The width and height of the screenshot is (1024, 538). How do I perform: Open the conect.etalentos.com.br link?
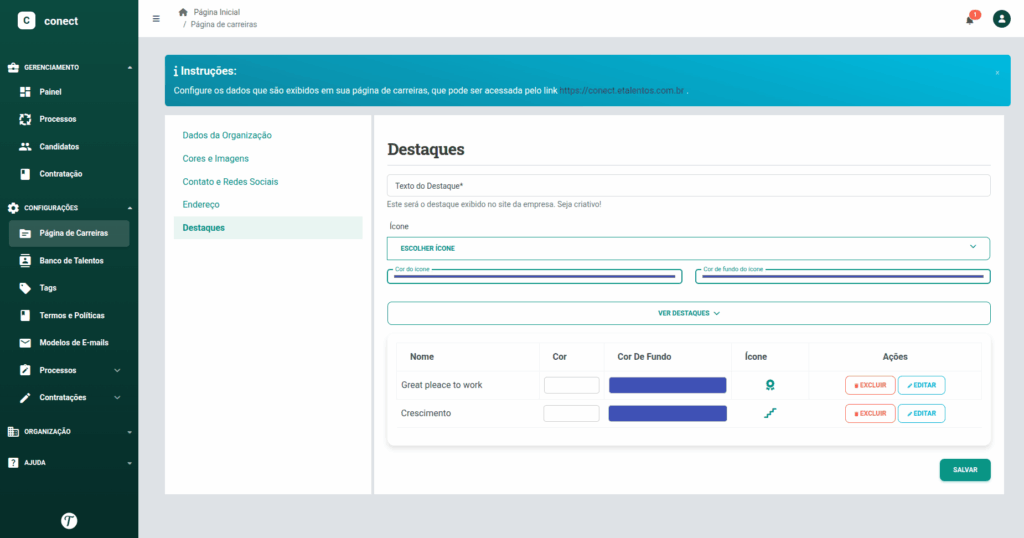tap(621, 91)
